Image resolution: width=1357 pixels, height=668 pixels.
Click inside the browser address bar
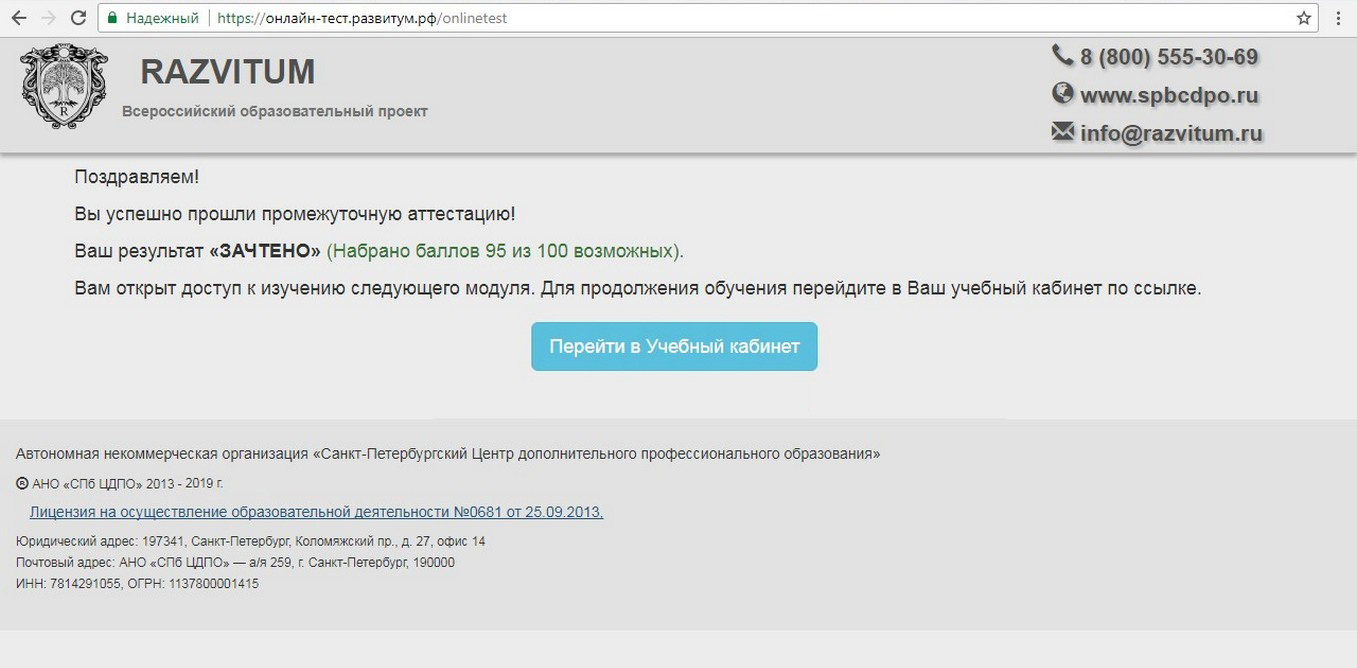(x=400, y=17)
